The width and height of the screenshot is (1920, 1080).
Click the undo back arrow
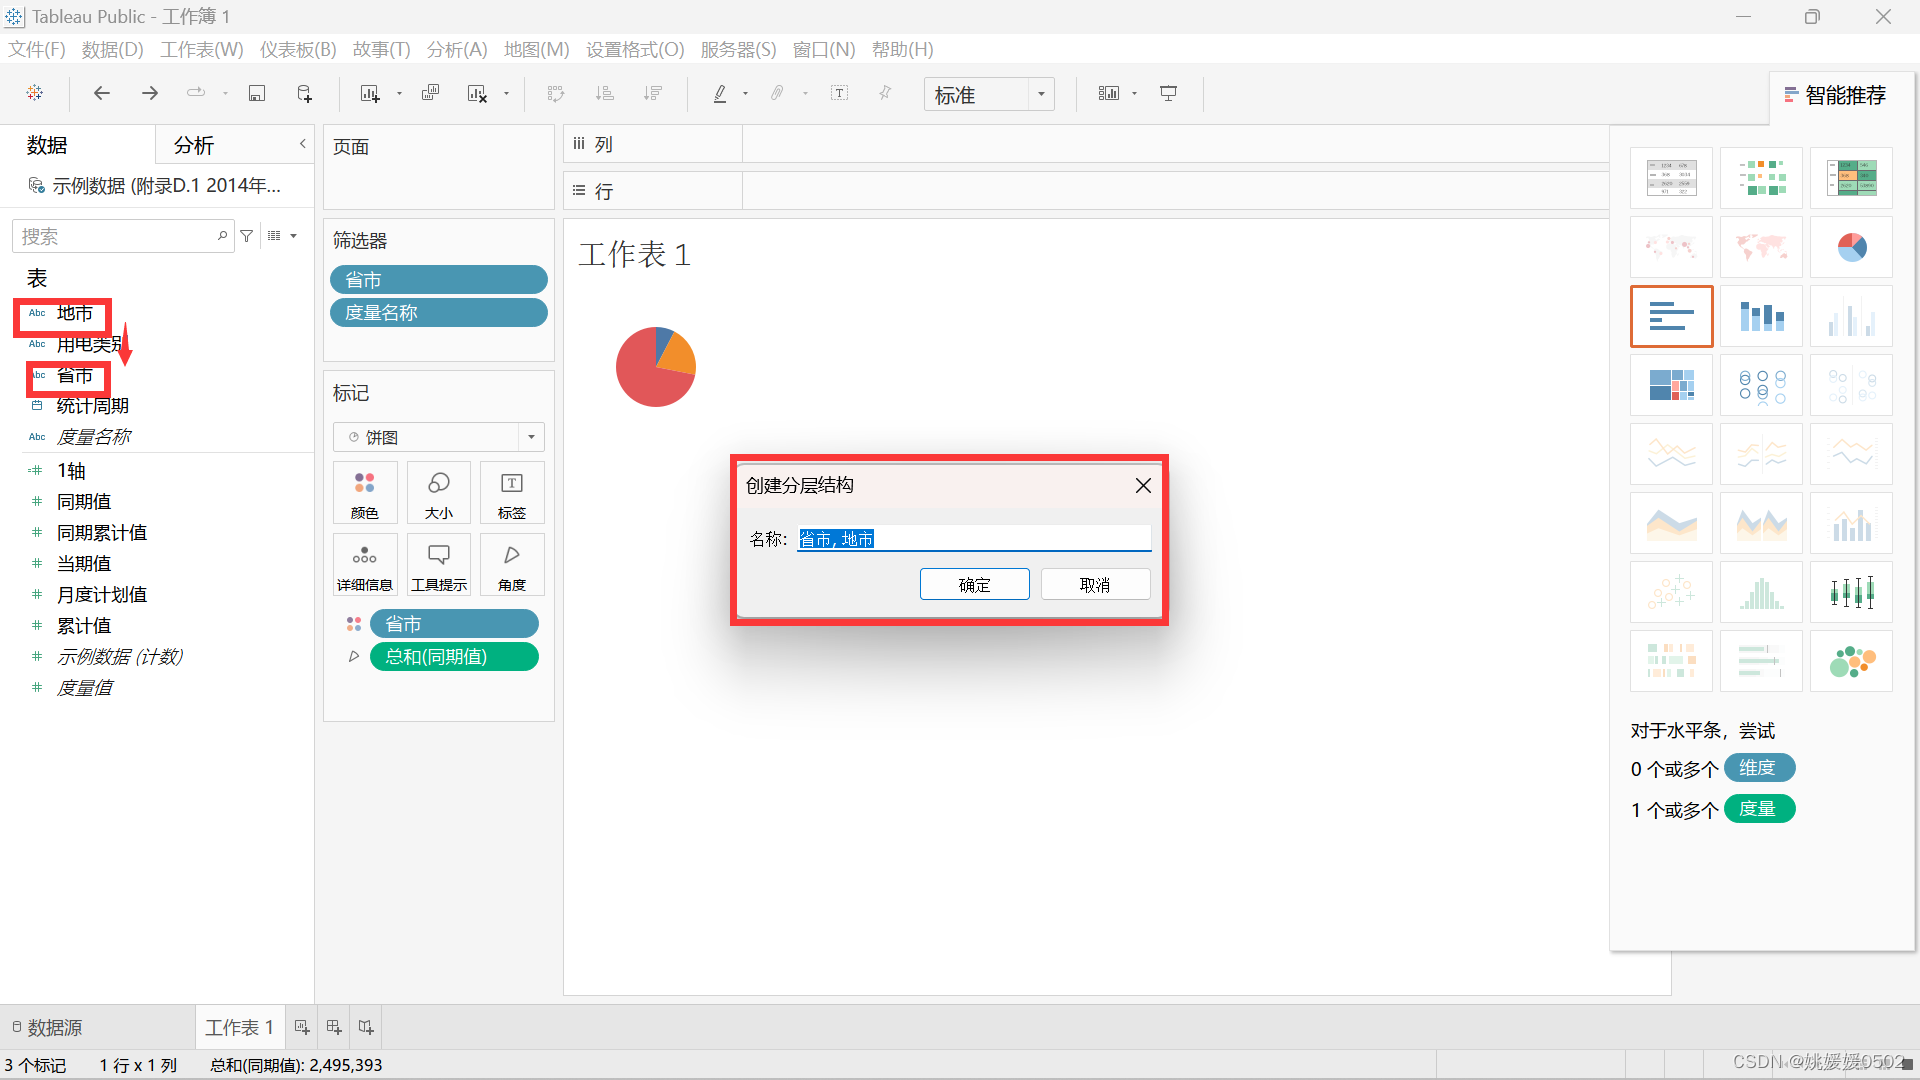click(101, 94)
